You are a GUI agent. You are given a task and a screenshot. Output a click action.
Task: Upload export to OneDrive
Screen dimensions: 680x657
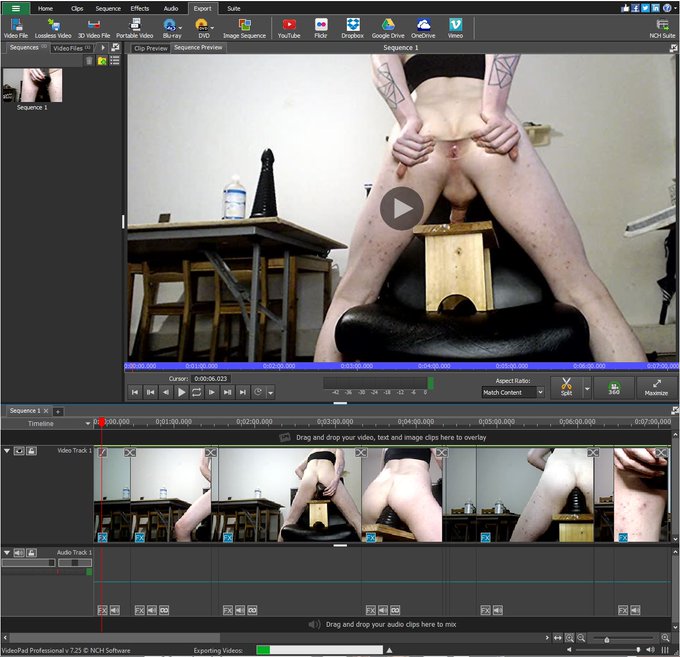[423, 29]
